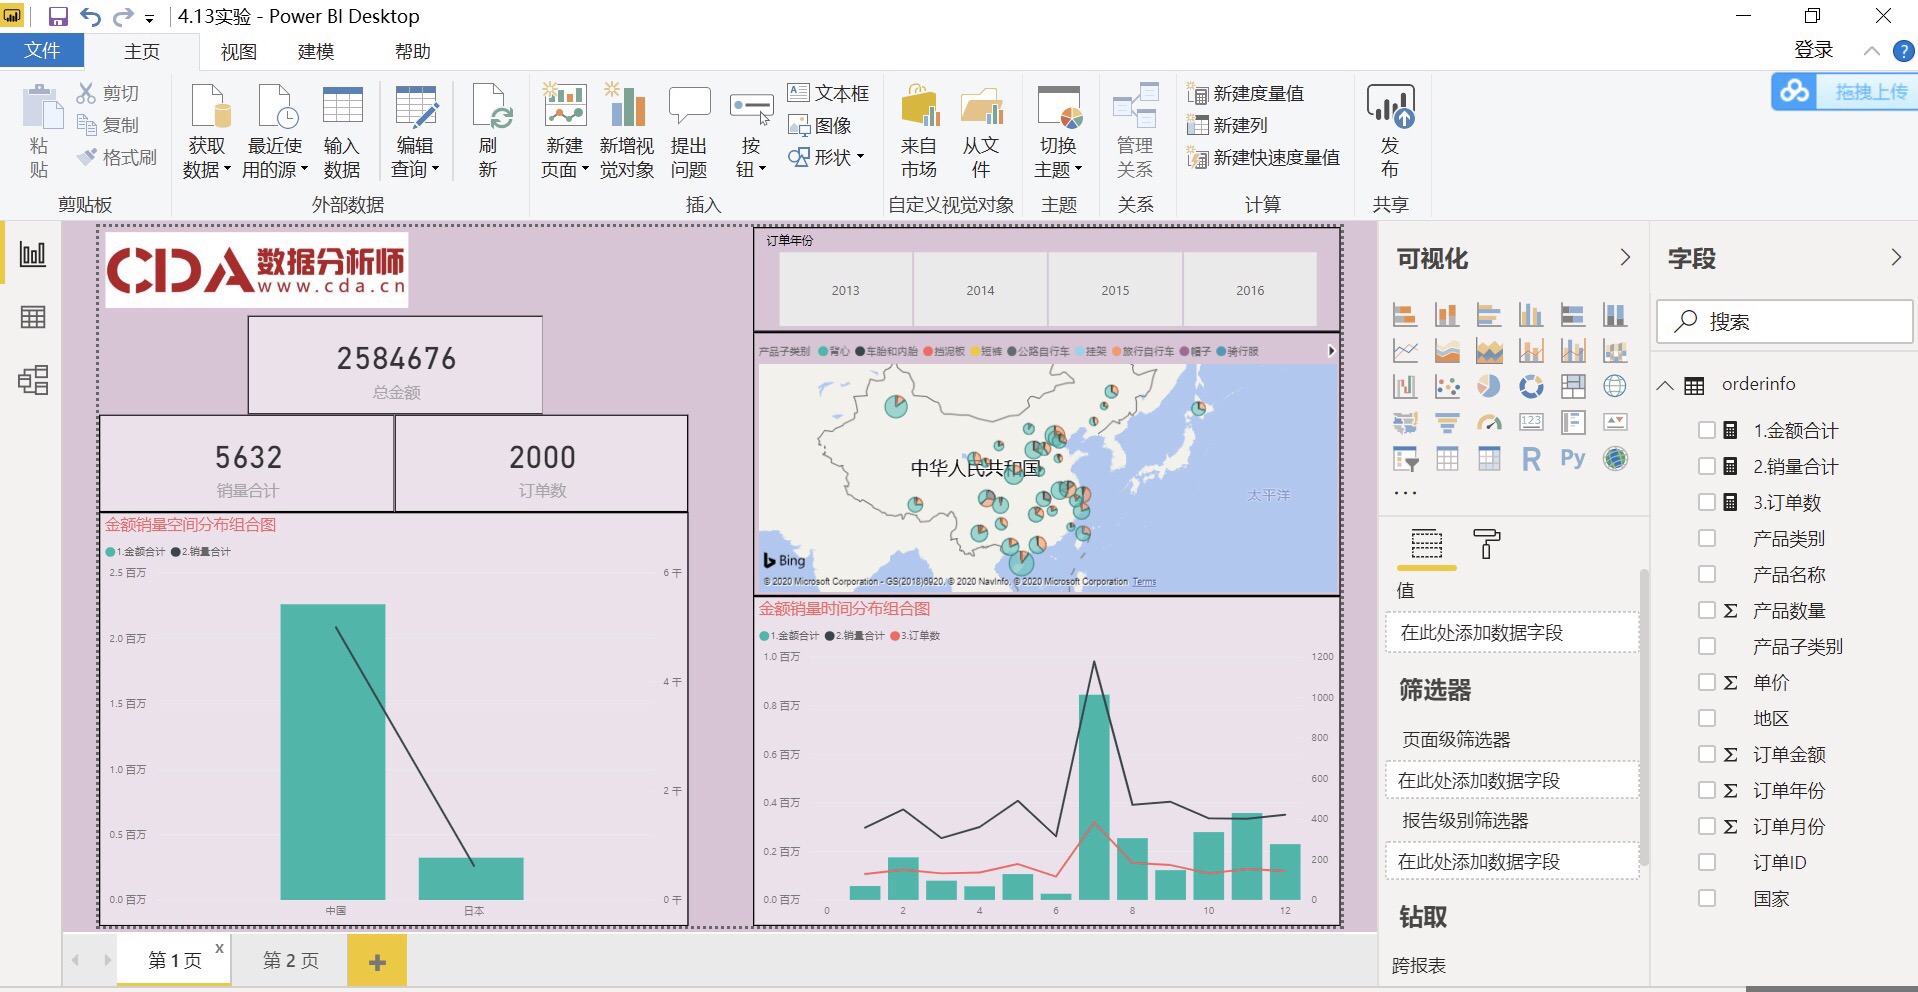The width and height of the screenshot is (1918, 992).
Task: Select the ArcGIS Maps visual
Action: (1615, 459)
